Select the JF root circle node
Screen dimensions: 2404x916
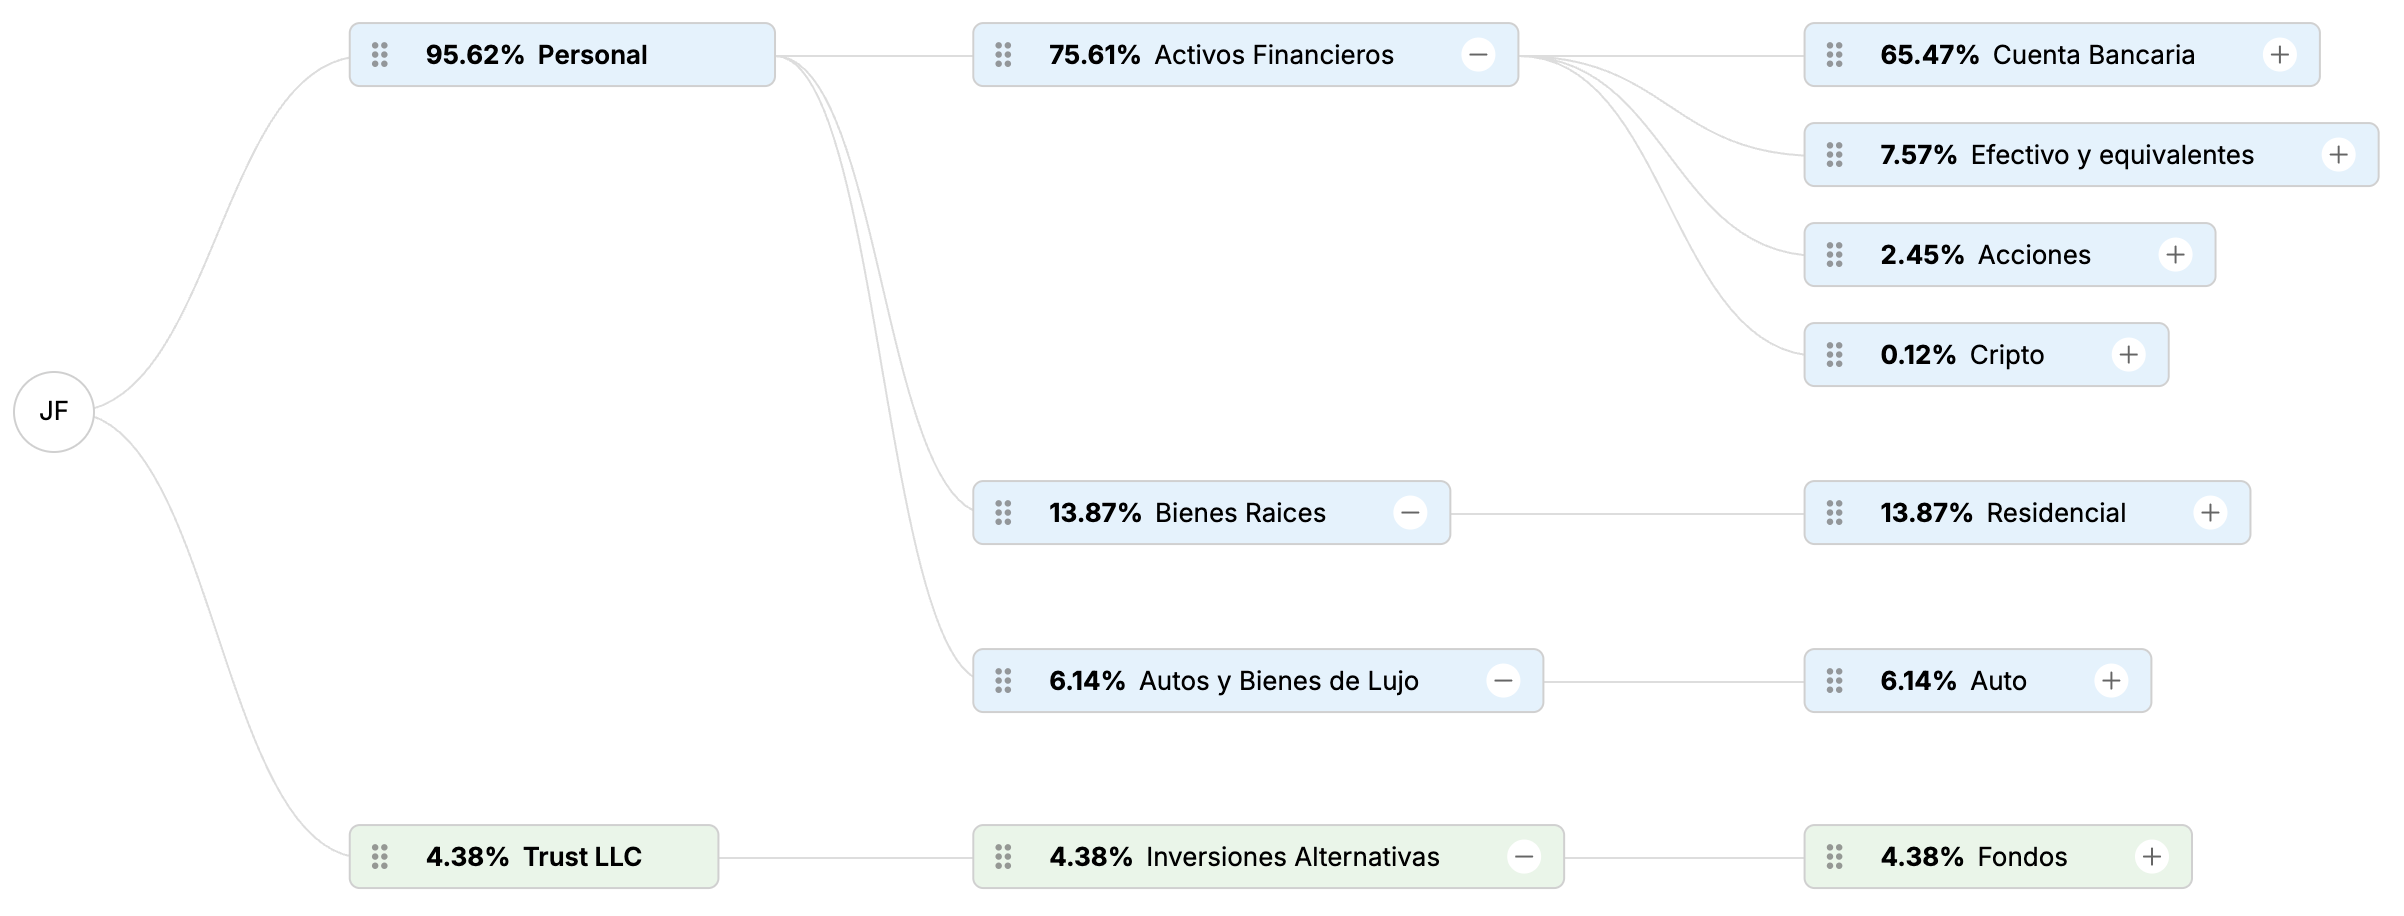coord(54,412)
